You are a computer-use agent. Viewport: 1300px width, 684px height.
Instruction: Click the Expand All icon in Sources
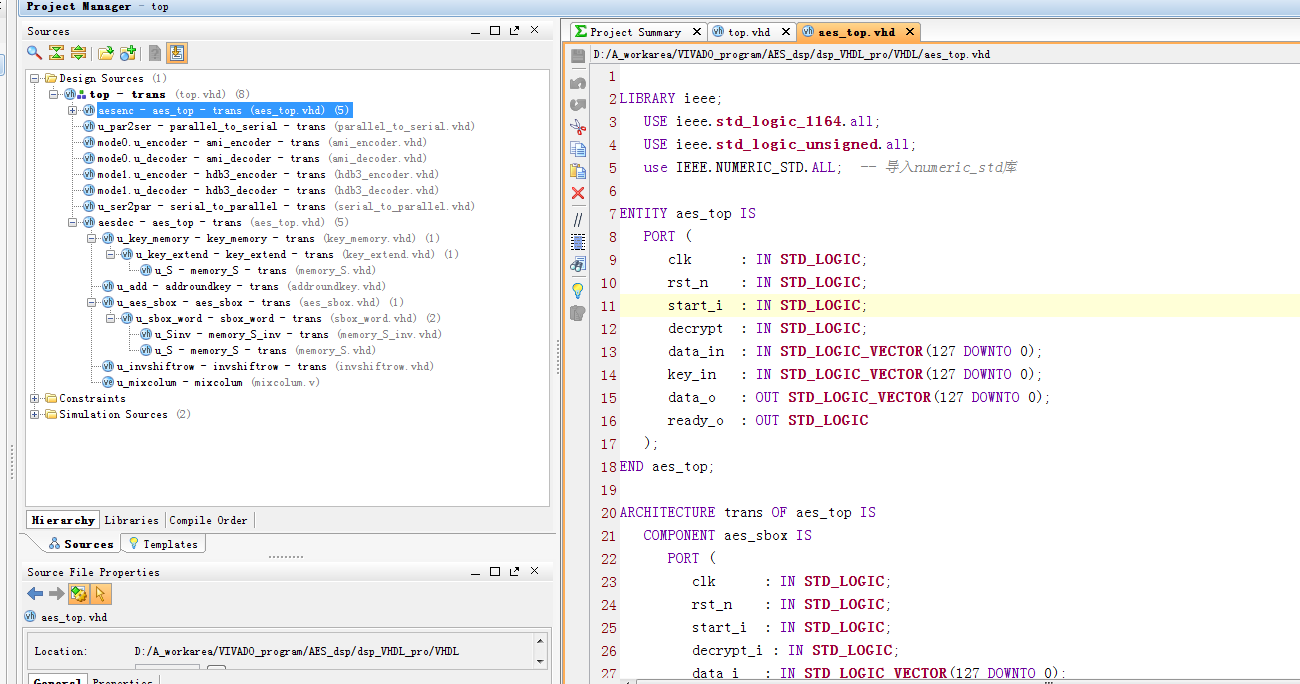coord(78,53)
